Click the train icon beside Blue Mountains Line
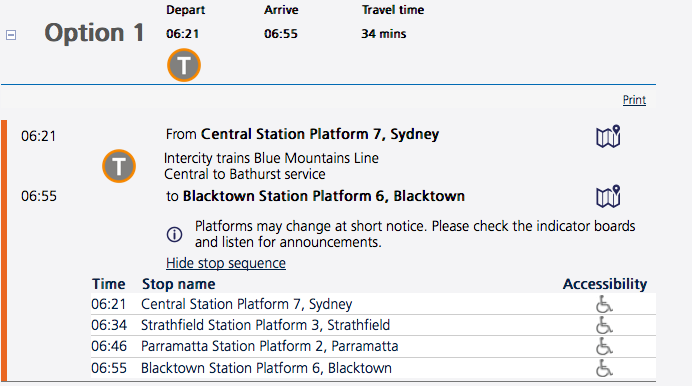The width and height of the screenshot is (692, 386). [x=119, y=166]
